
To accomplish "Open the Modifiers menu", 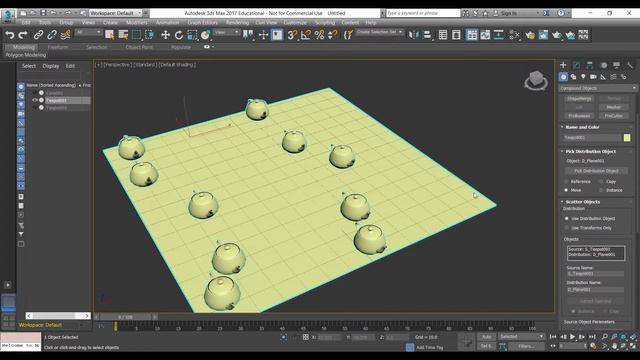I will 137,22.
